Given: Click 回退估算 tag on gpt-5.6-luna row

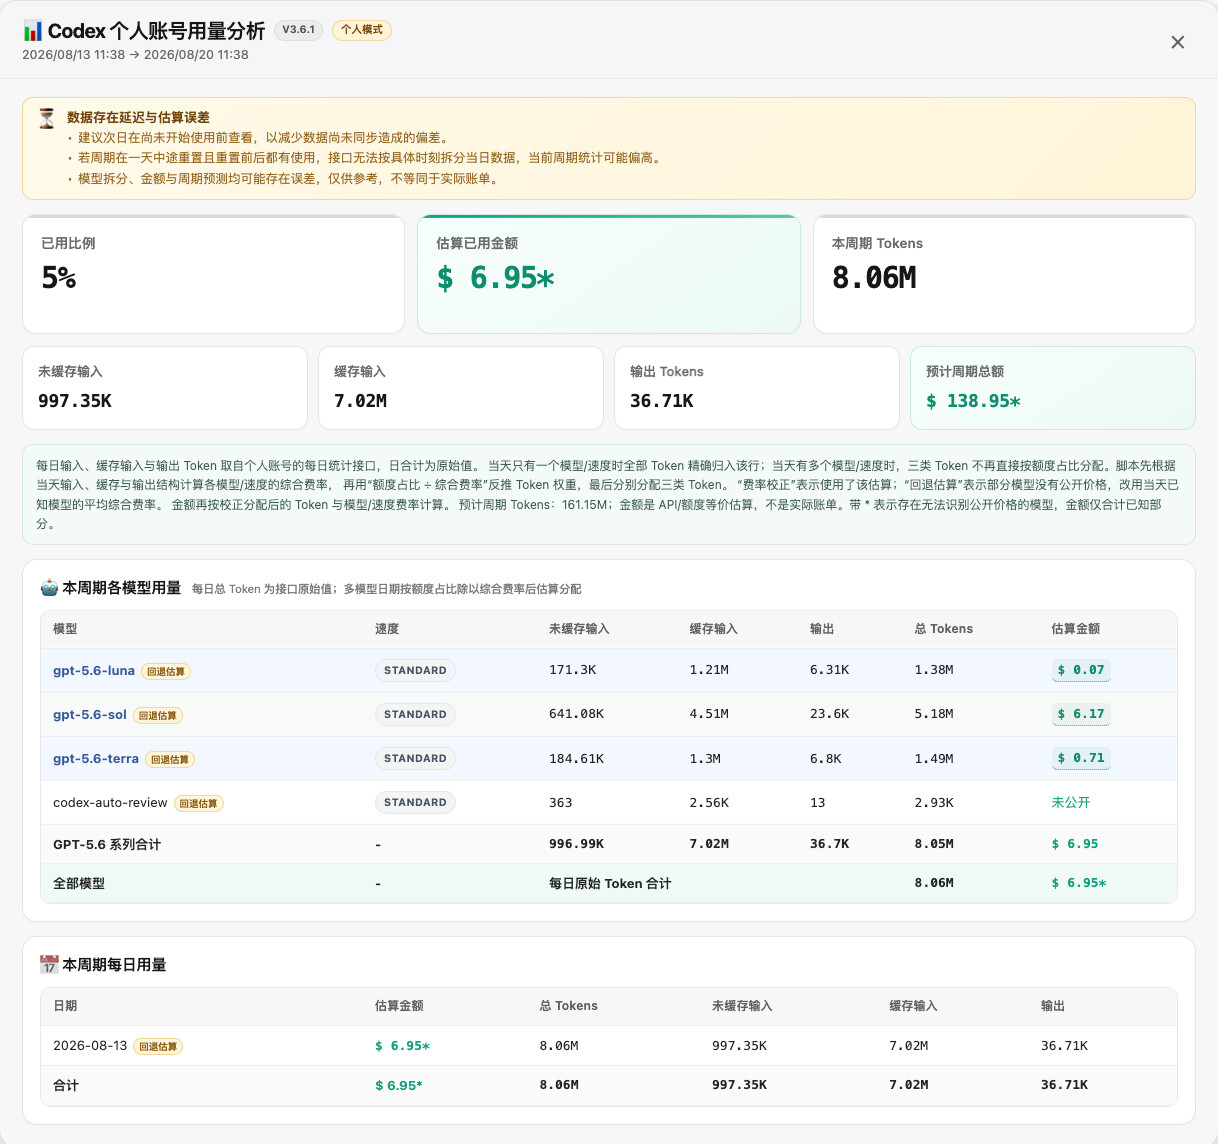Looking at the screenshot, I should click(x=166, y=672).
